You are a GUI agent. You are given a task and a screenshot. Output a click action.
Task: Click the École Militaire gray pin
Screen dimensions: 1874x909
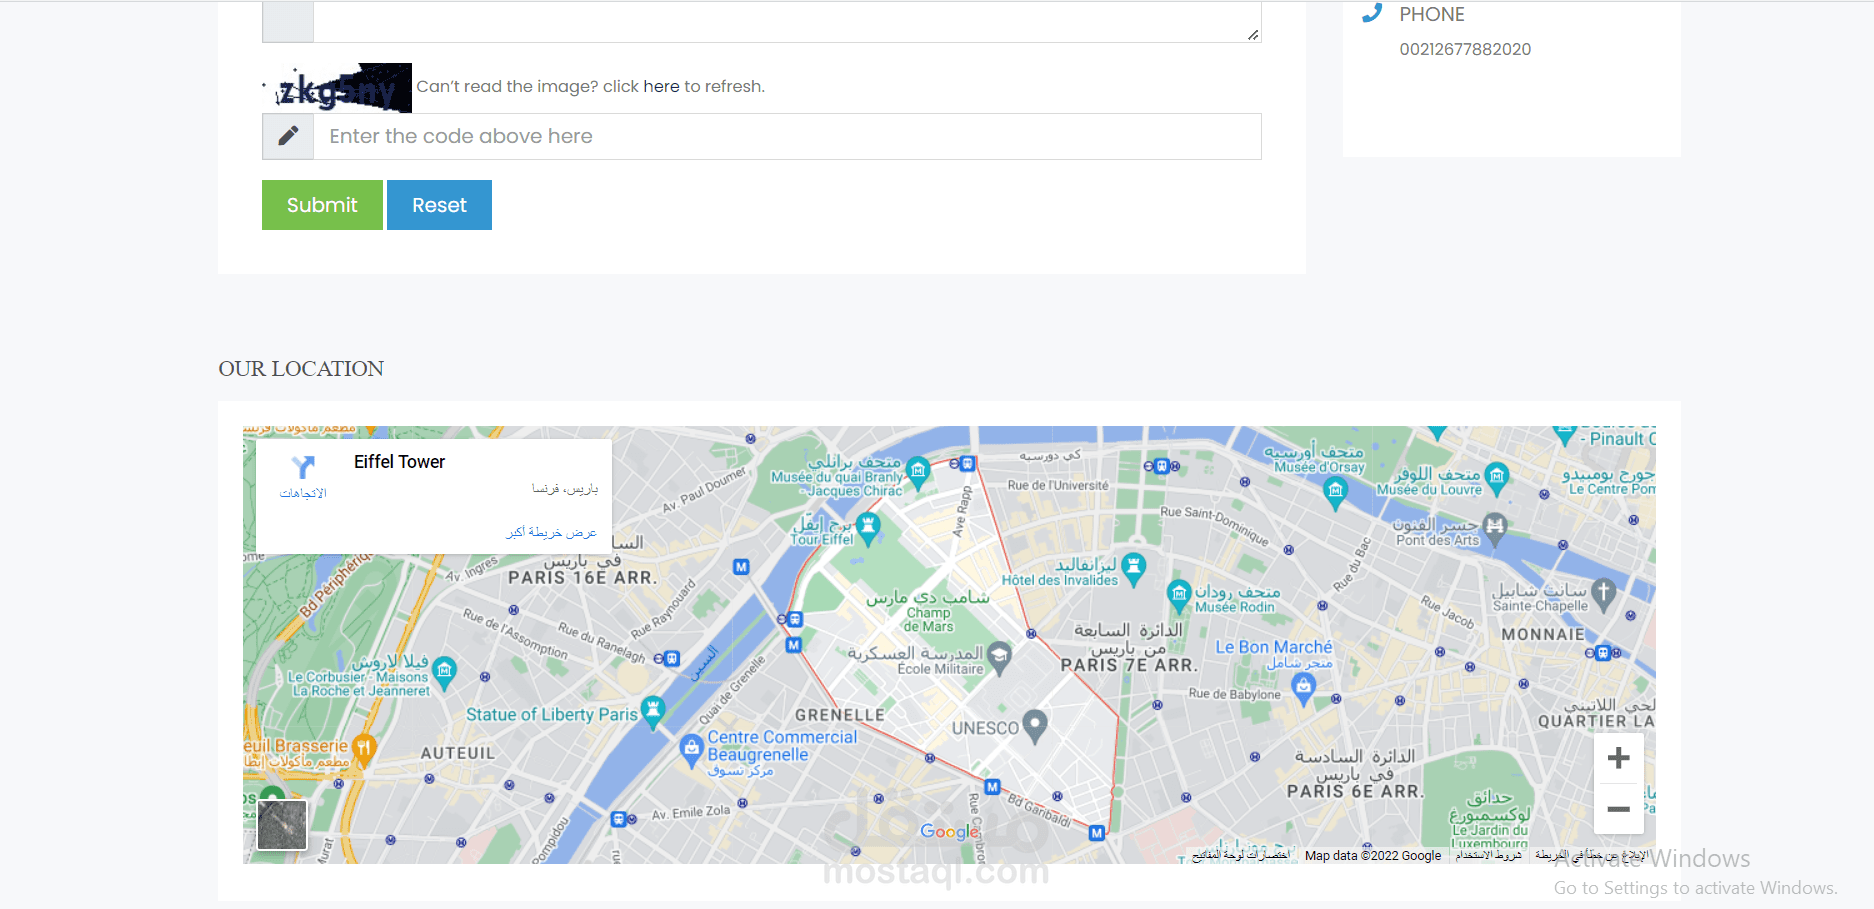pyautogui.click(x=999, y=656)
